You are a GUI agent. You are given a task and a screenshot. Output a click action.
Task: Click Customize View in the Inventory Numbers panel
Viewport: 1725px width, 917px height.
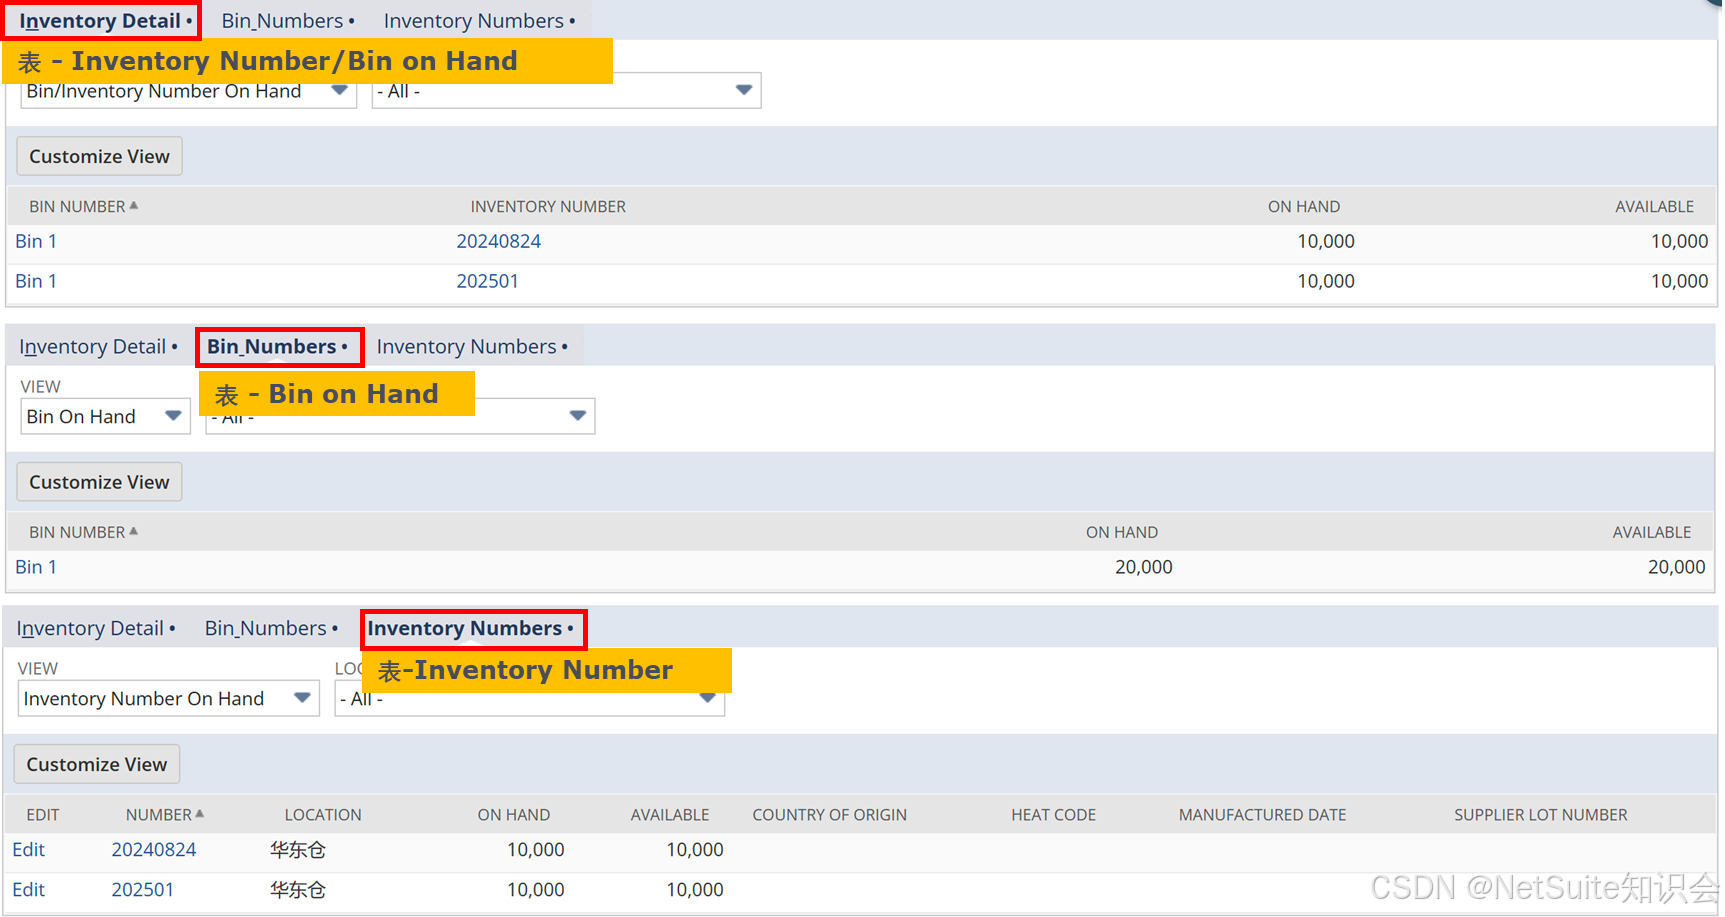[x=96, y=764]
